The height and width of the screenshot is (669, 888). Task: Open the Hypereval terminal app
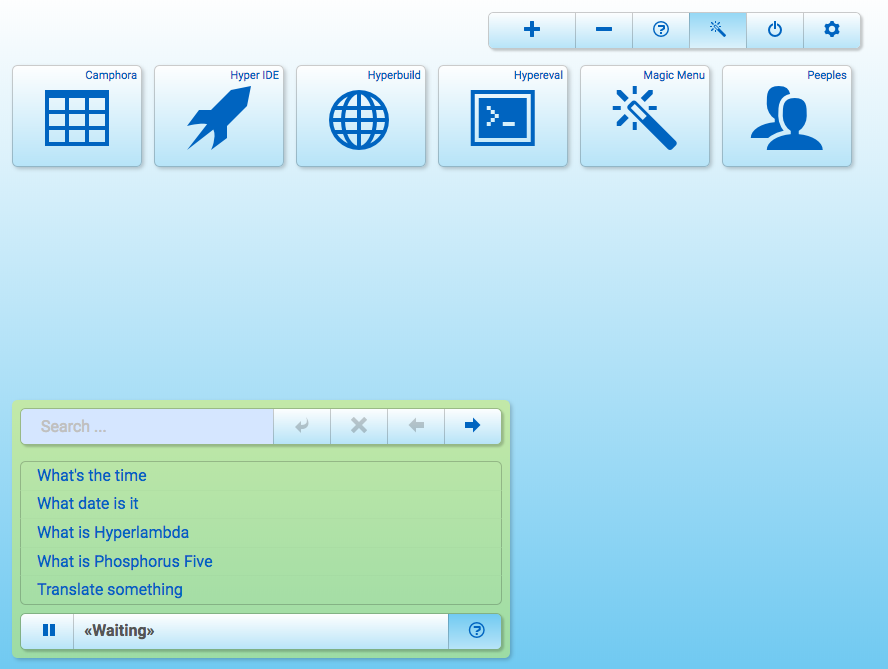(503, 116)
